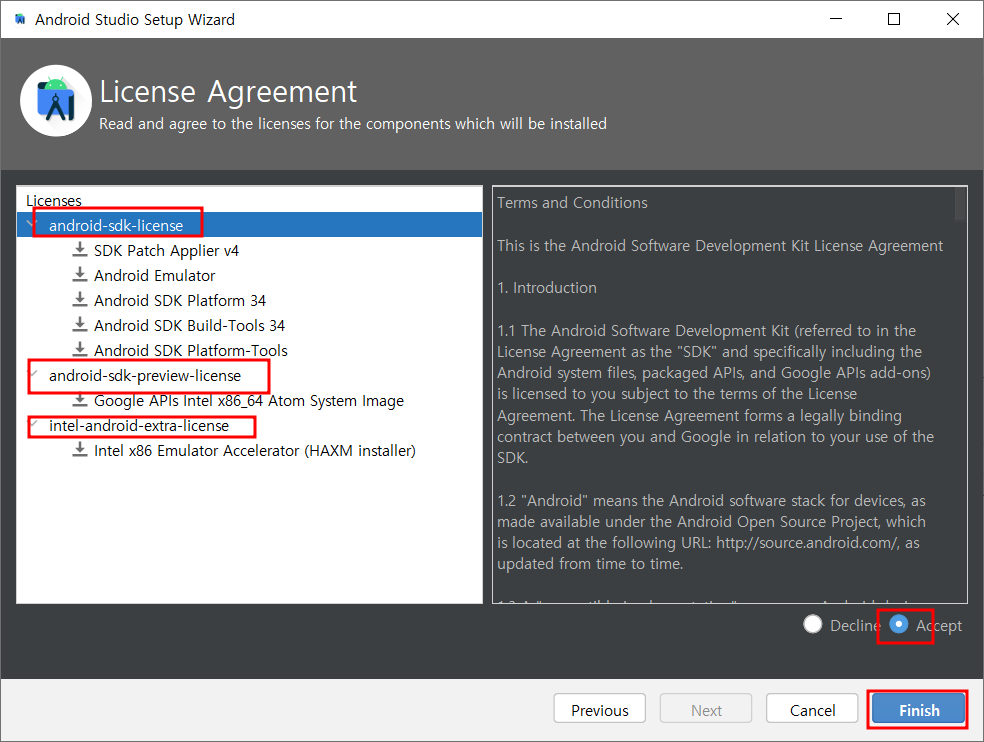The width and height of the screenshot is (984, 742).
Task: Click the Cancel button
Action: tap(812, 710)
